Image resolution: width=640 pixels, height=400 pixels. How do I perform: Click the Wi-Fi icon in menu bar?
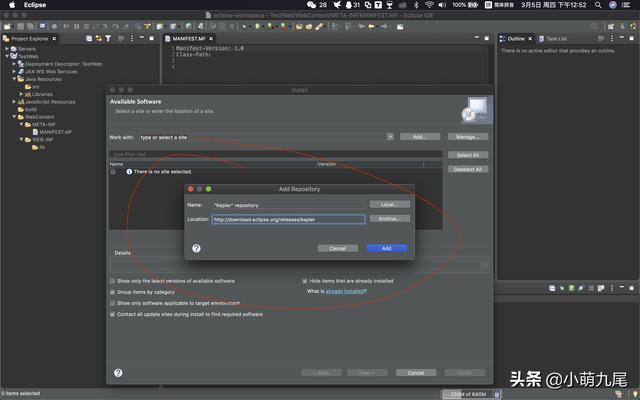[x=429, y=5]
